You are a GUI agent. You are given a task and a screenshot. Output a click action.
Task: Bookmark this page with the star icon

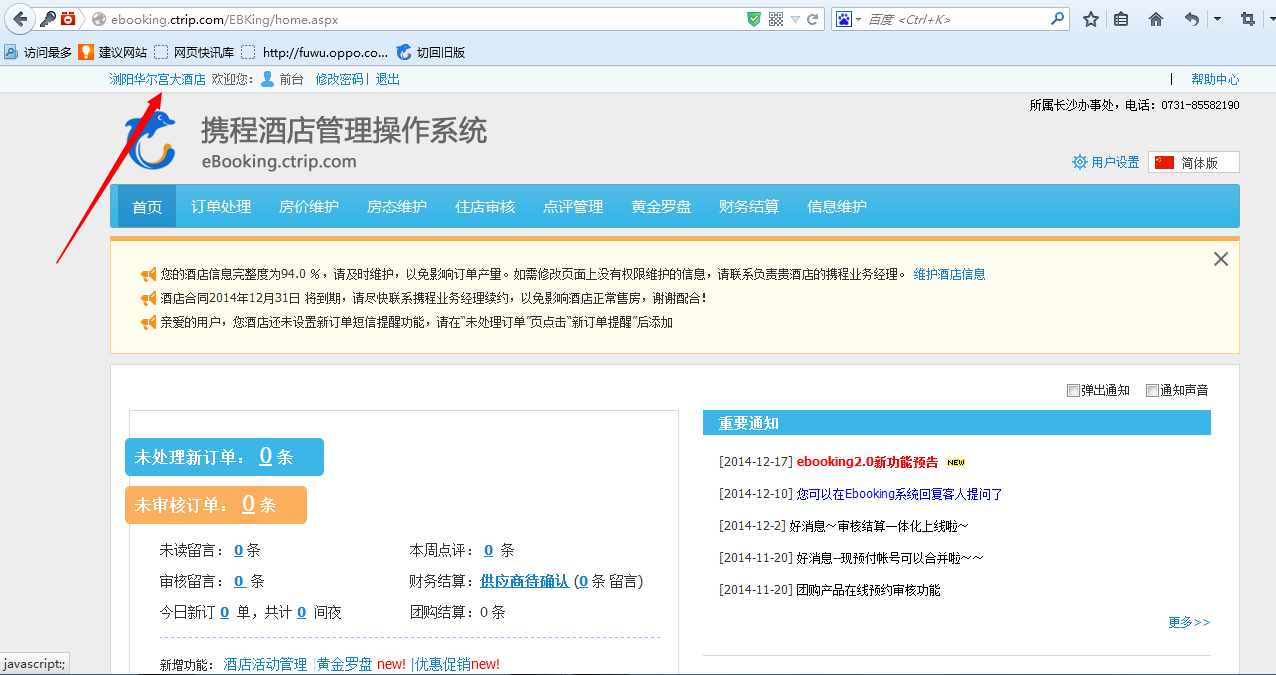(x=1091, y=19)
